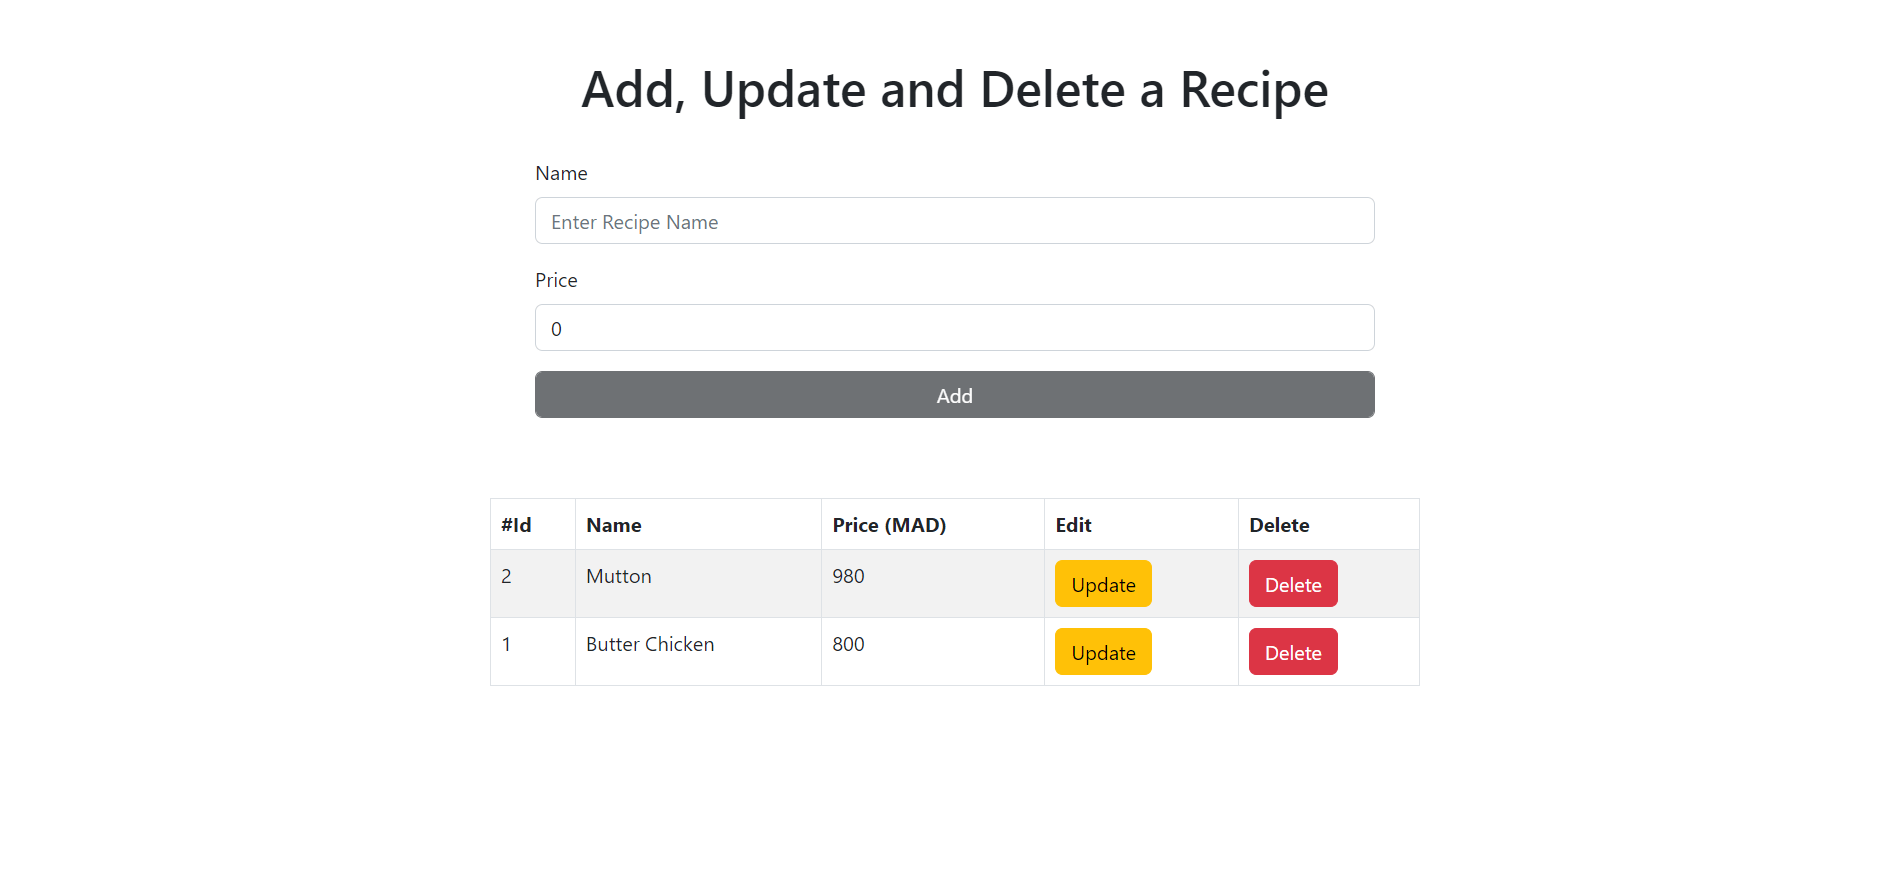Select the Price (MAD) column header

click(x=889, y=524)
